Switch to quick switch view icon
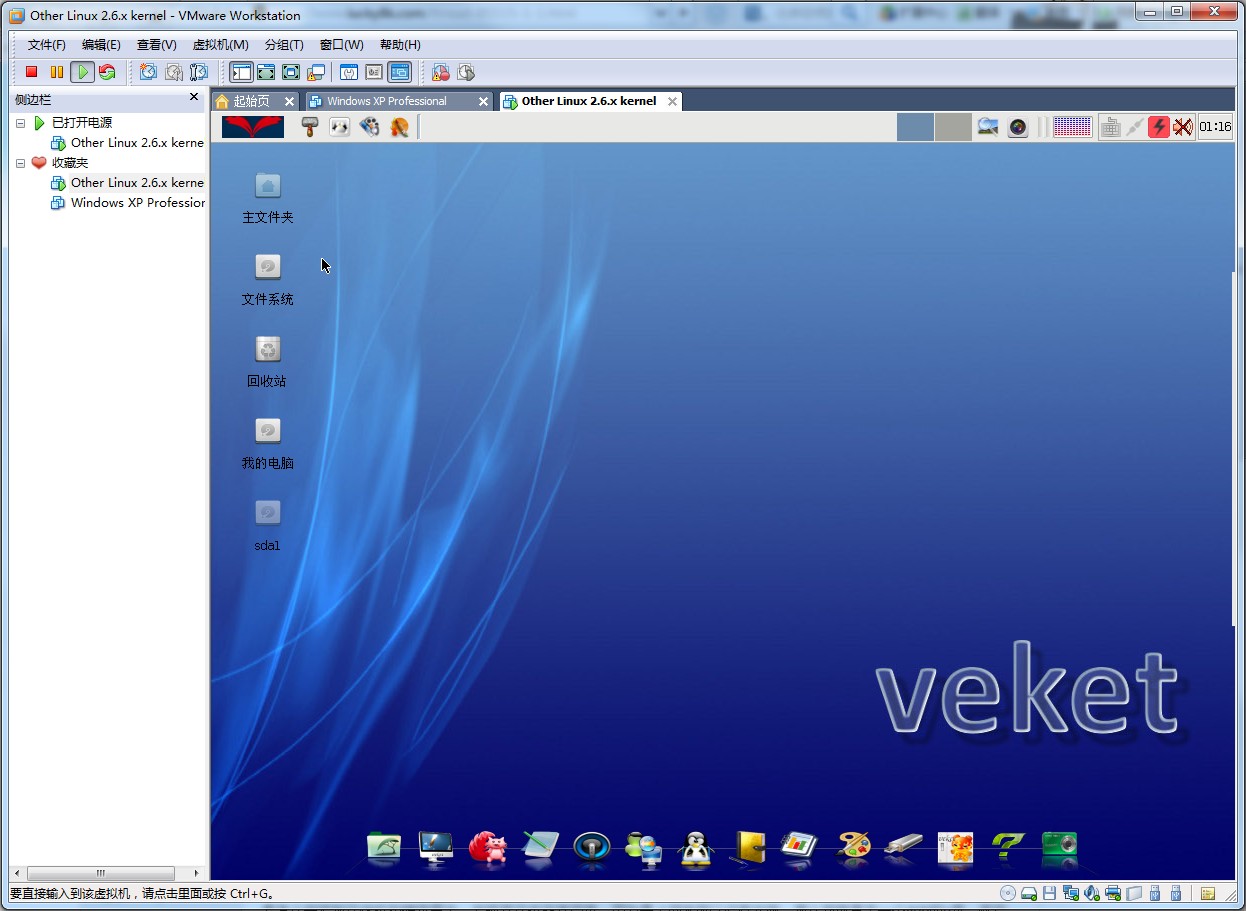Screen dimensions: 1246x911 266,72
